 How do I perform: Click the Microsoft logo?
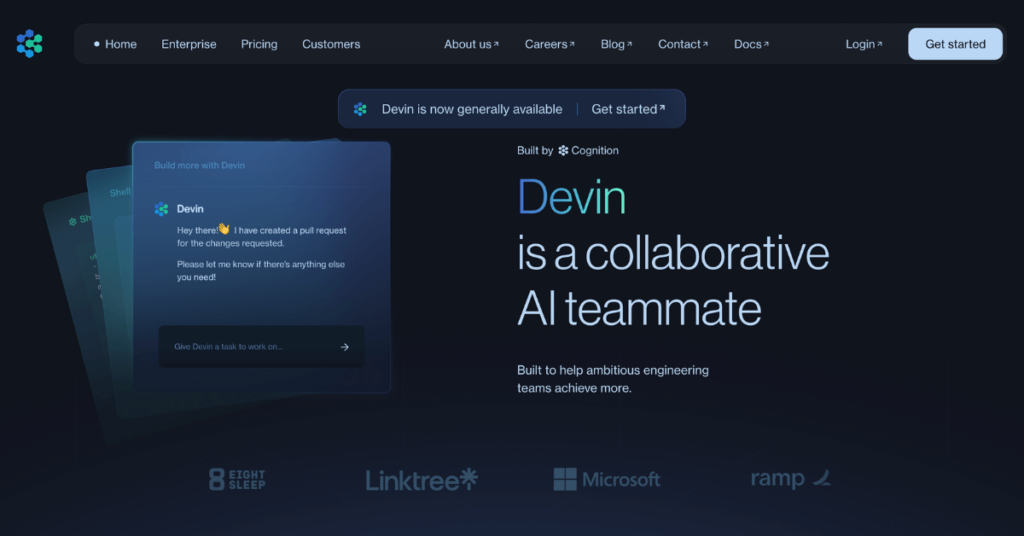coord(607,480)
